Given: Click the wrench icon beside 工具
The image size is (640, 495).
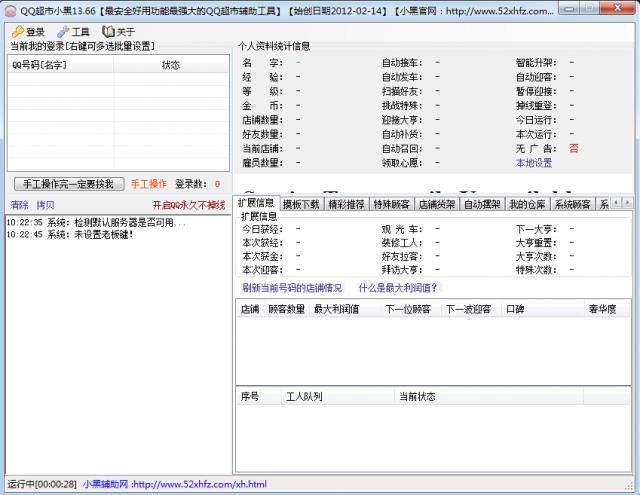Looking at the screenshot, I should coord(63,31).
